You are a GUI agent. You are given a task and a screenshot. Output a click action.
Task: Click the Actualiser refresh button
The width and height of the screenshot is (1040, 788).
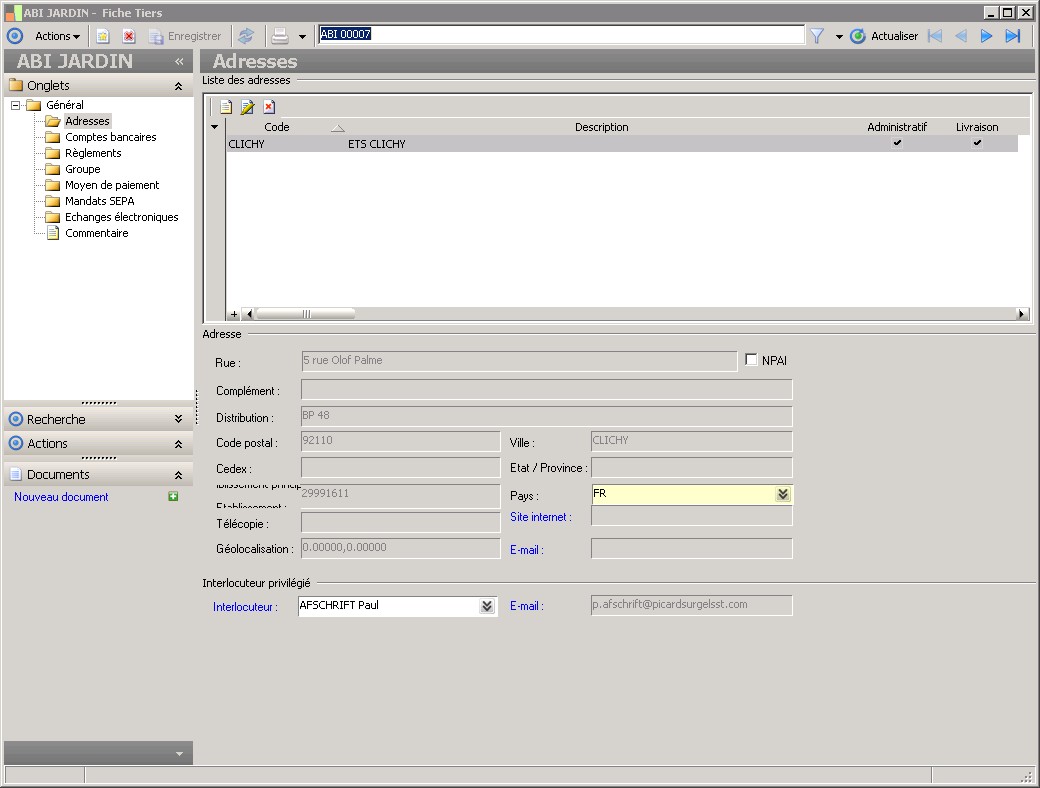click(884, 36)
